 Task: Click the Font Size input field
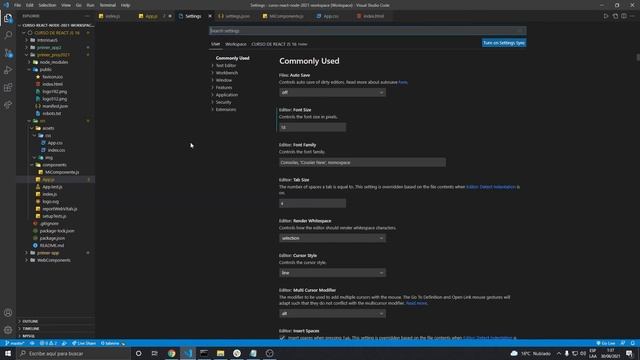tap(312, 127)
